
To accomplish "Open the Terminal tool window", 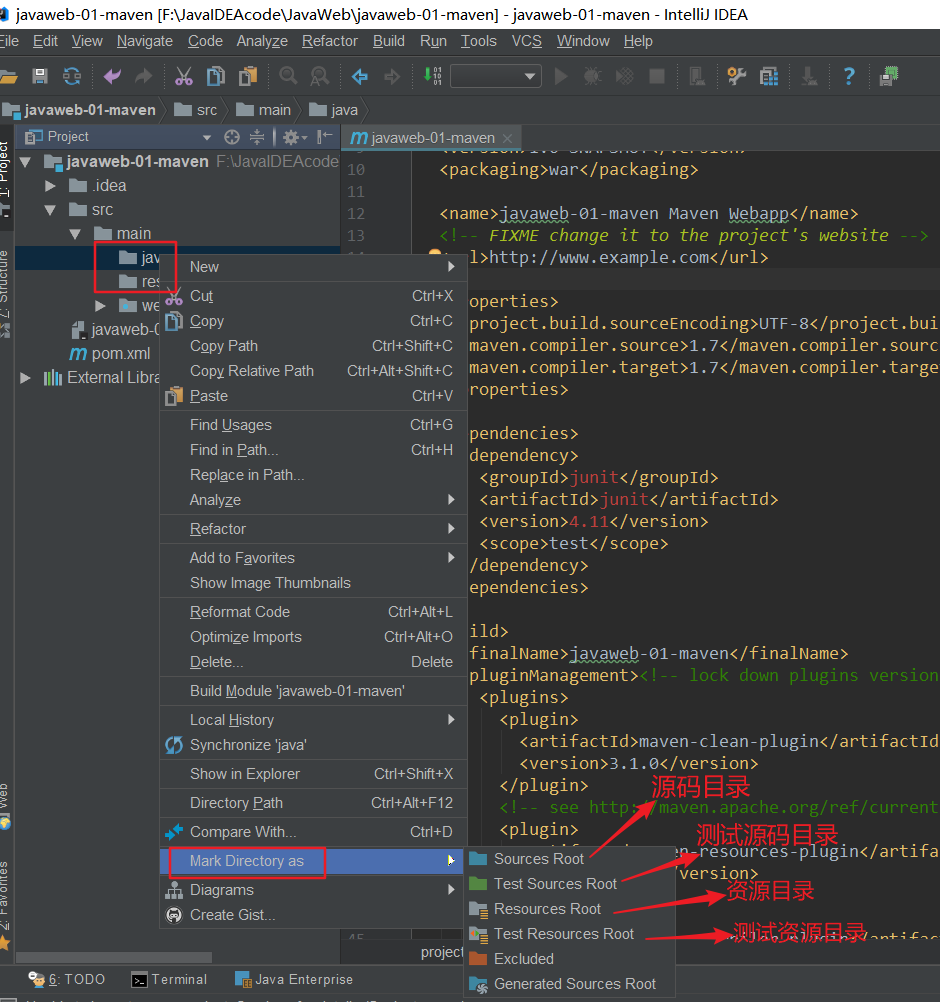I will click(x=169, y=980).
